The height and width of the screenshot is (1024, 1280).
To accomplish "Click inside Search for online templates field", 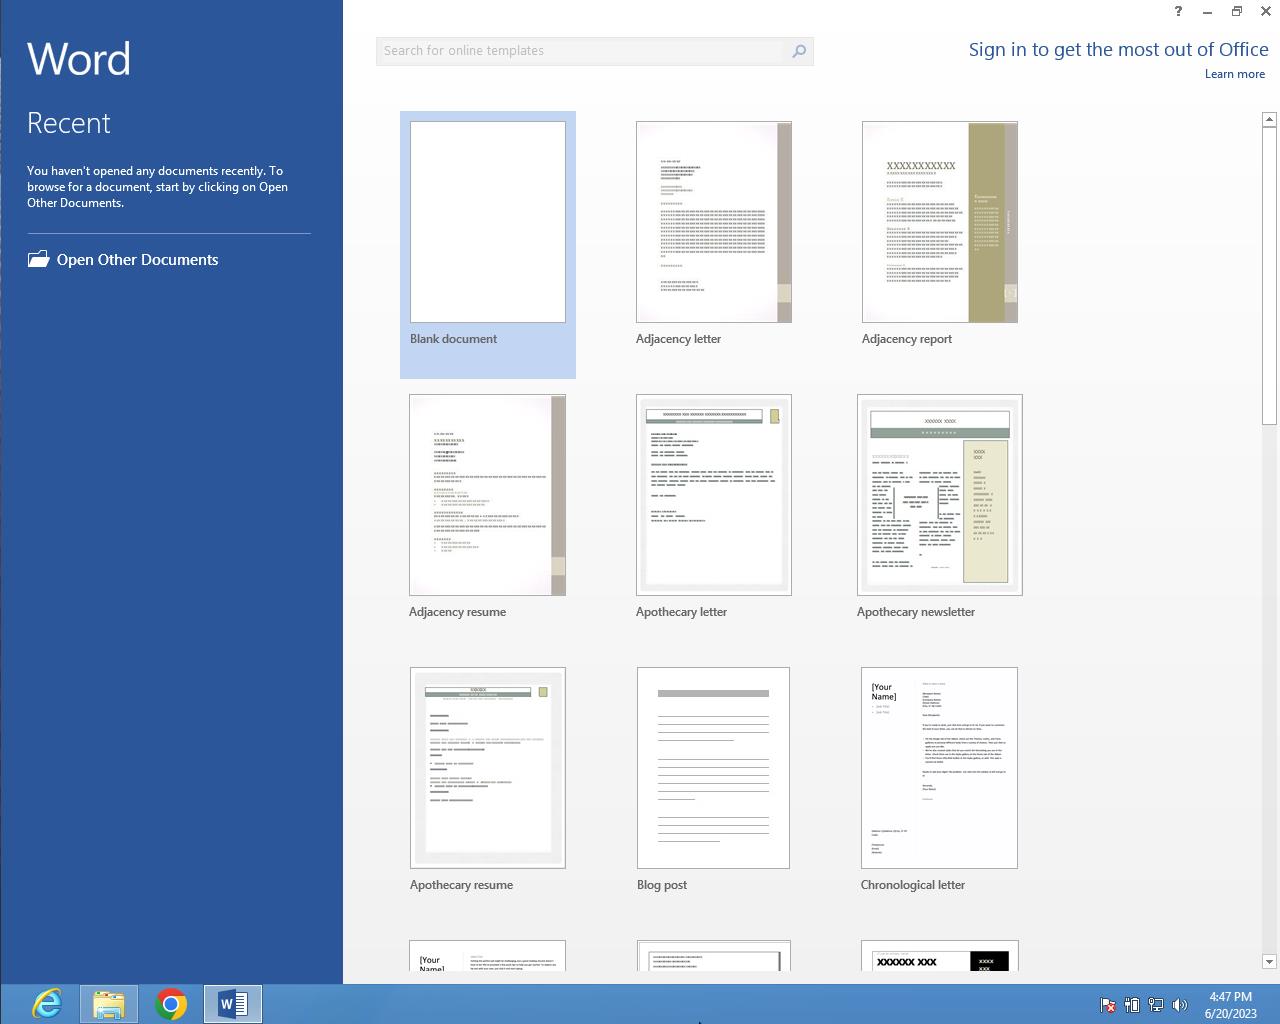I will pos(580,51).
